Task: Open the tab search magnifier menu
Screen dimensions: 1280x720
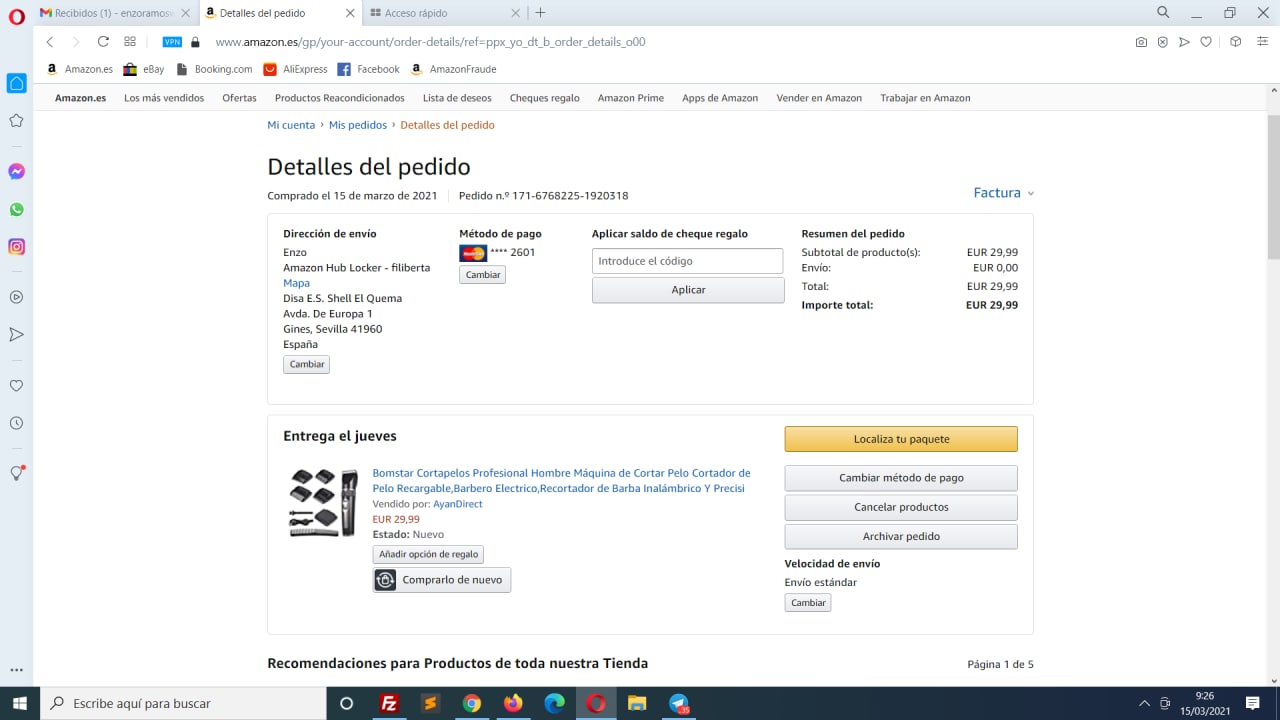Action: (x=1163, y=13)
